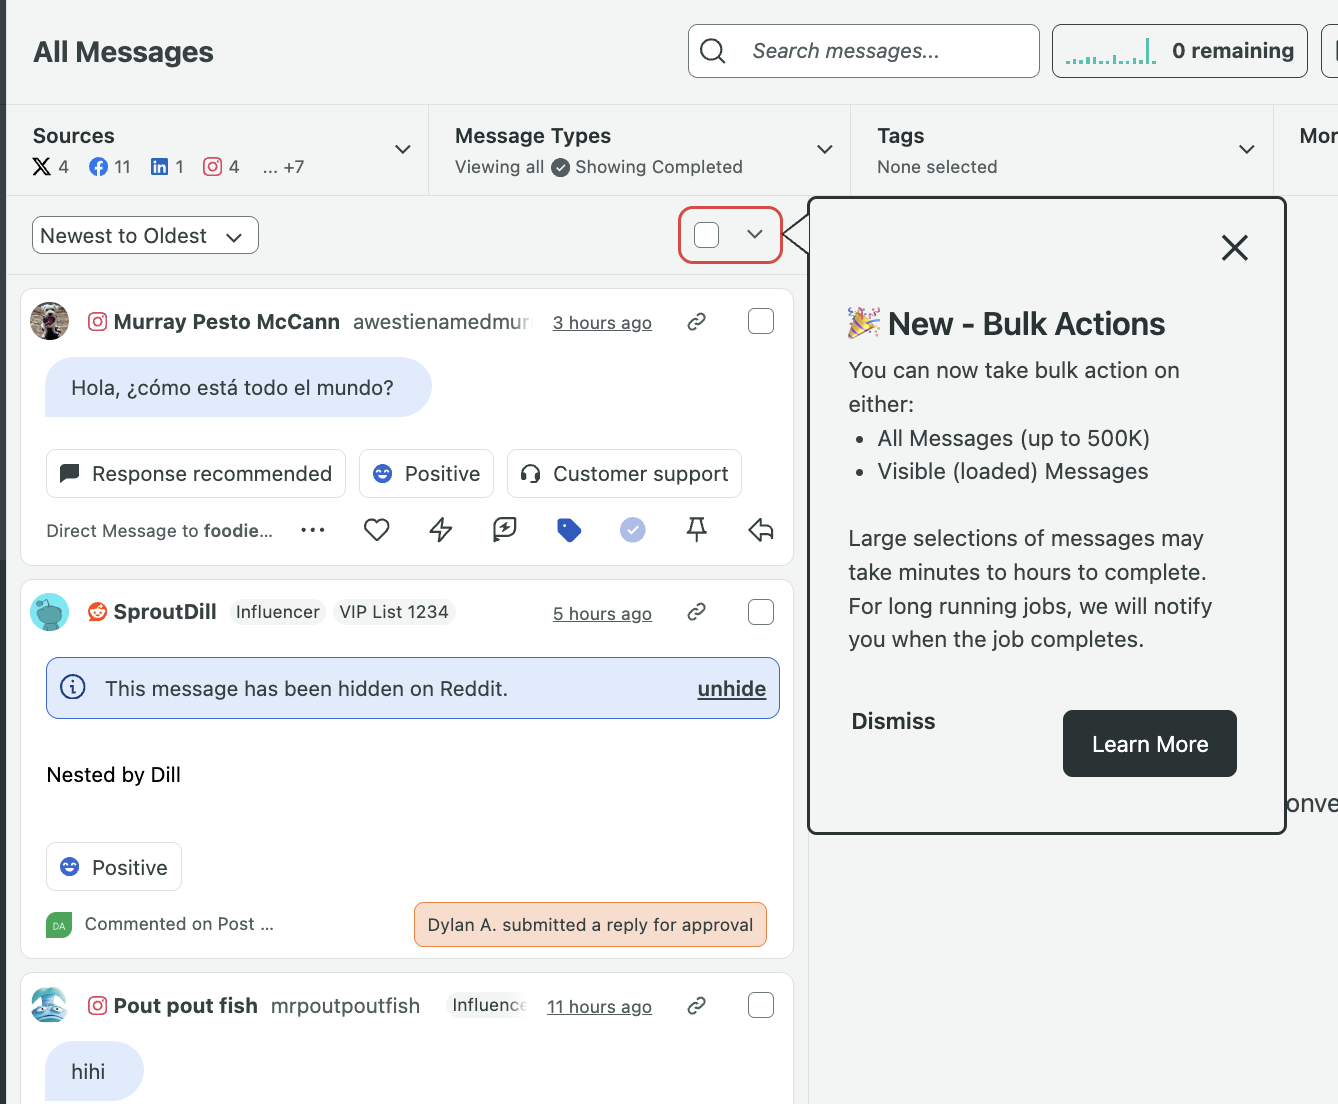Click the Nested by Dill text
The image size is (1338, 1104).
pyautogui.click(x=114, y=775)
